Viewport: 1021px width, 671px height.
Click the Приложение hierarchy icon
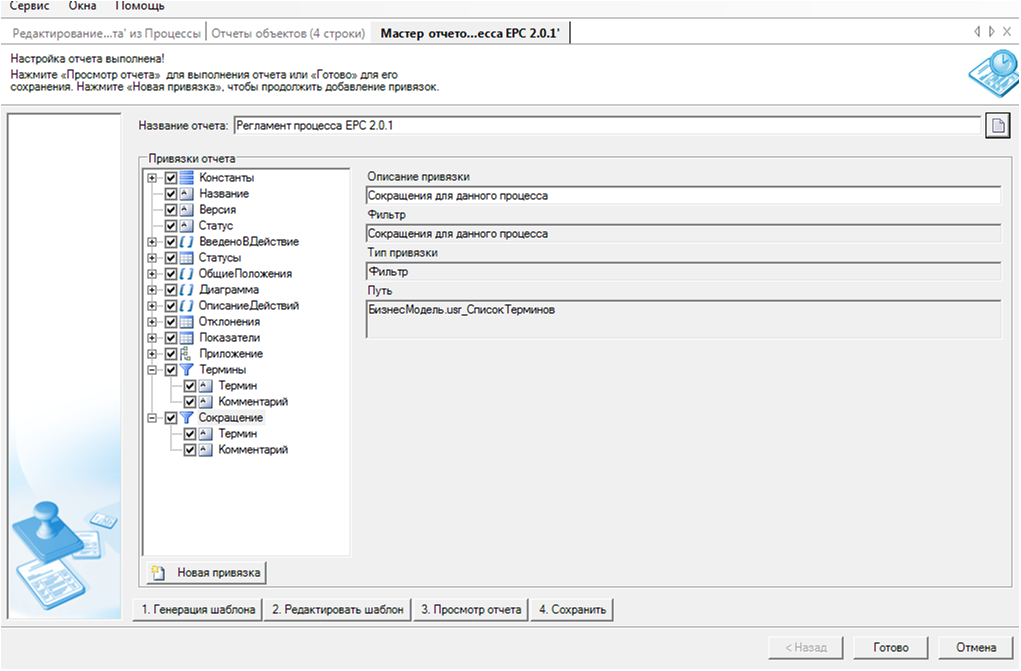coord(186,354)
